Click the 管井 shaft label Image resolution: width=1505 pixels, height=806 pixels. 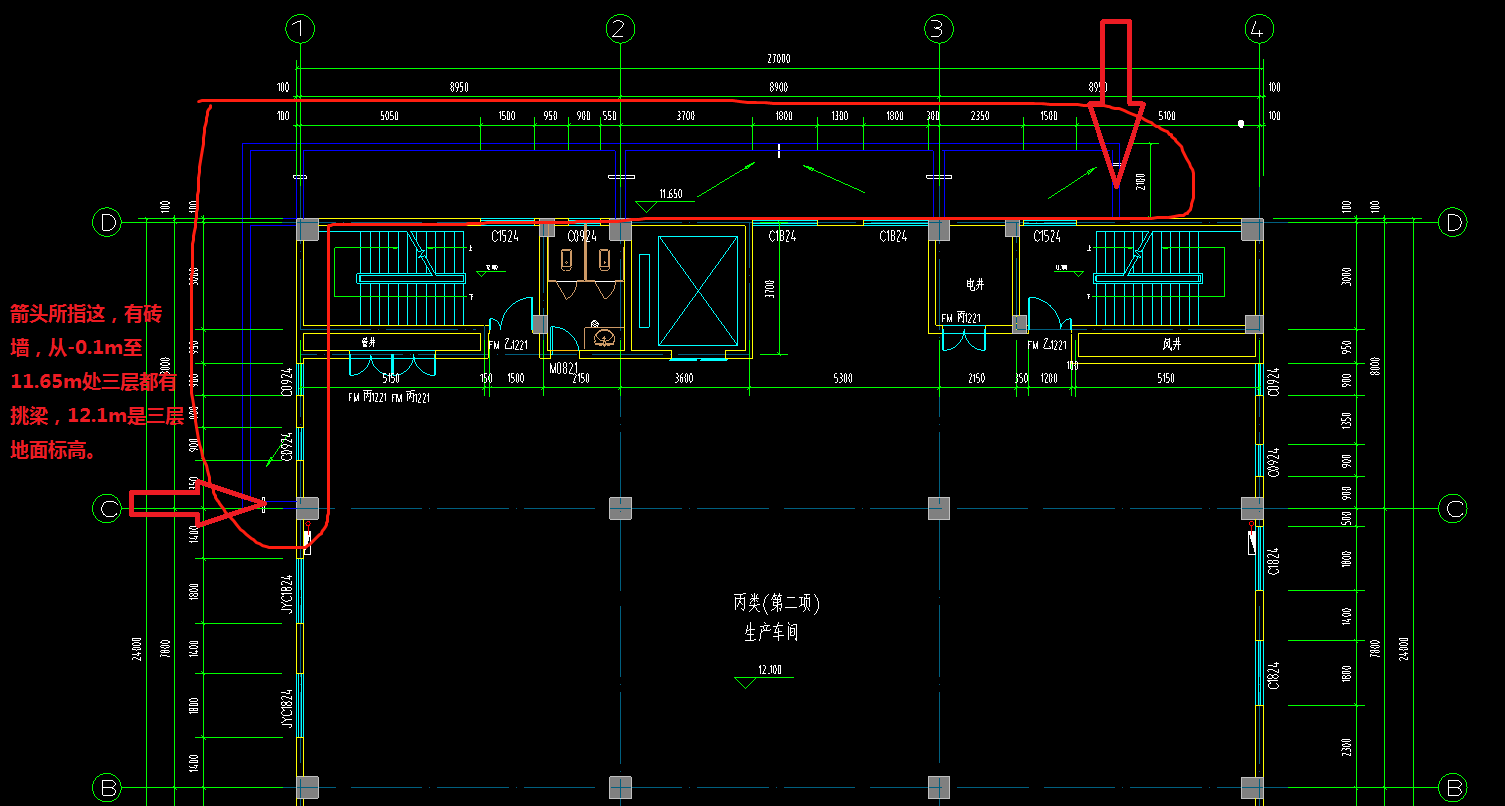coord(368,342)
